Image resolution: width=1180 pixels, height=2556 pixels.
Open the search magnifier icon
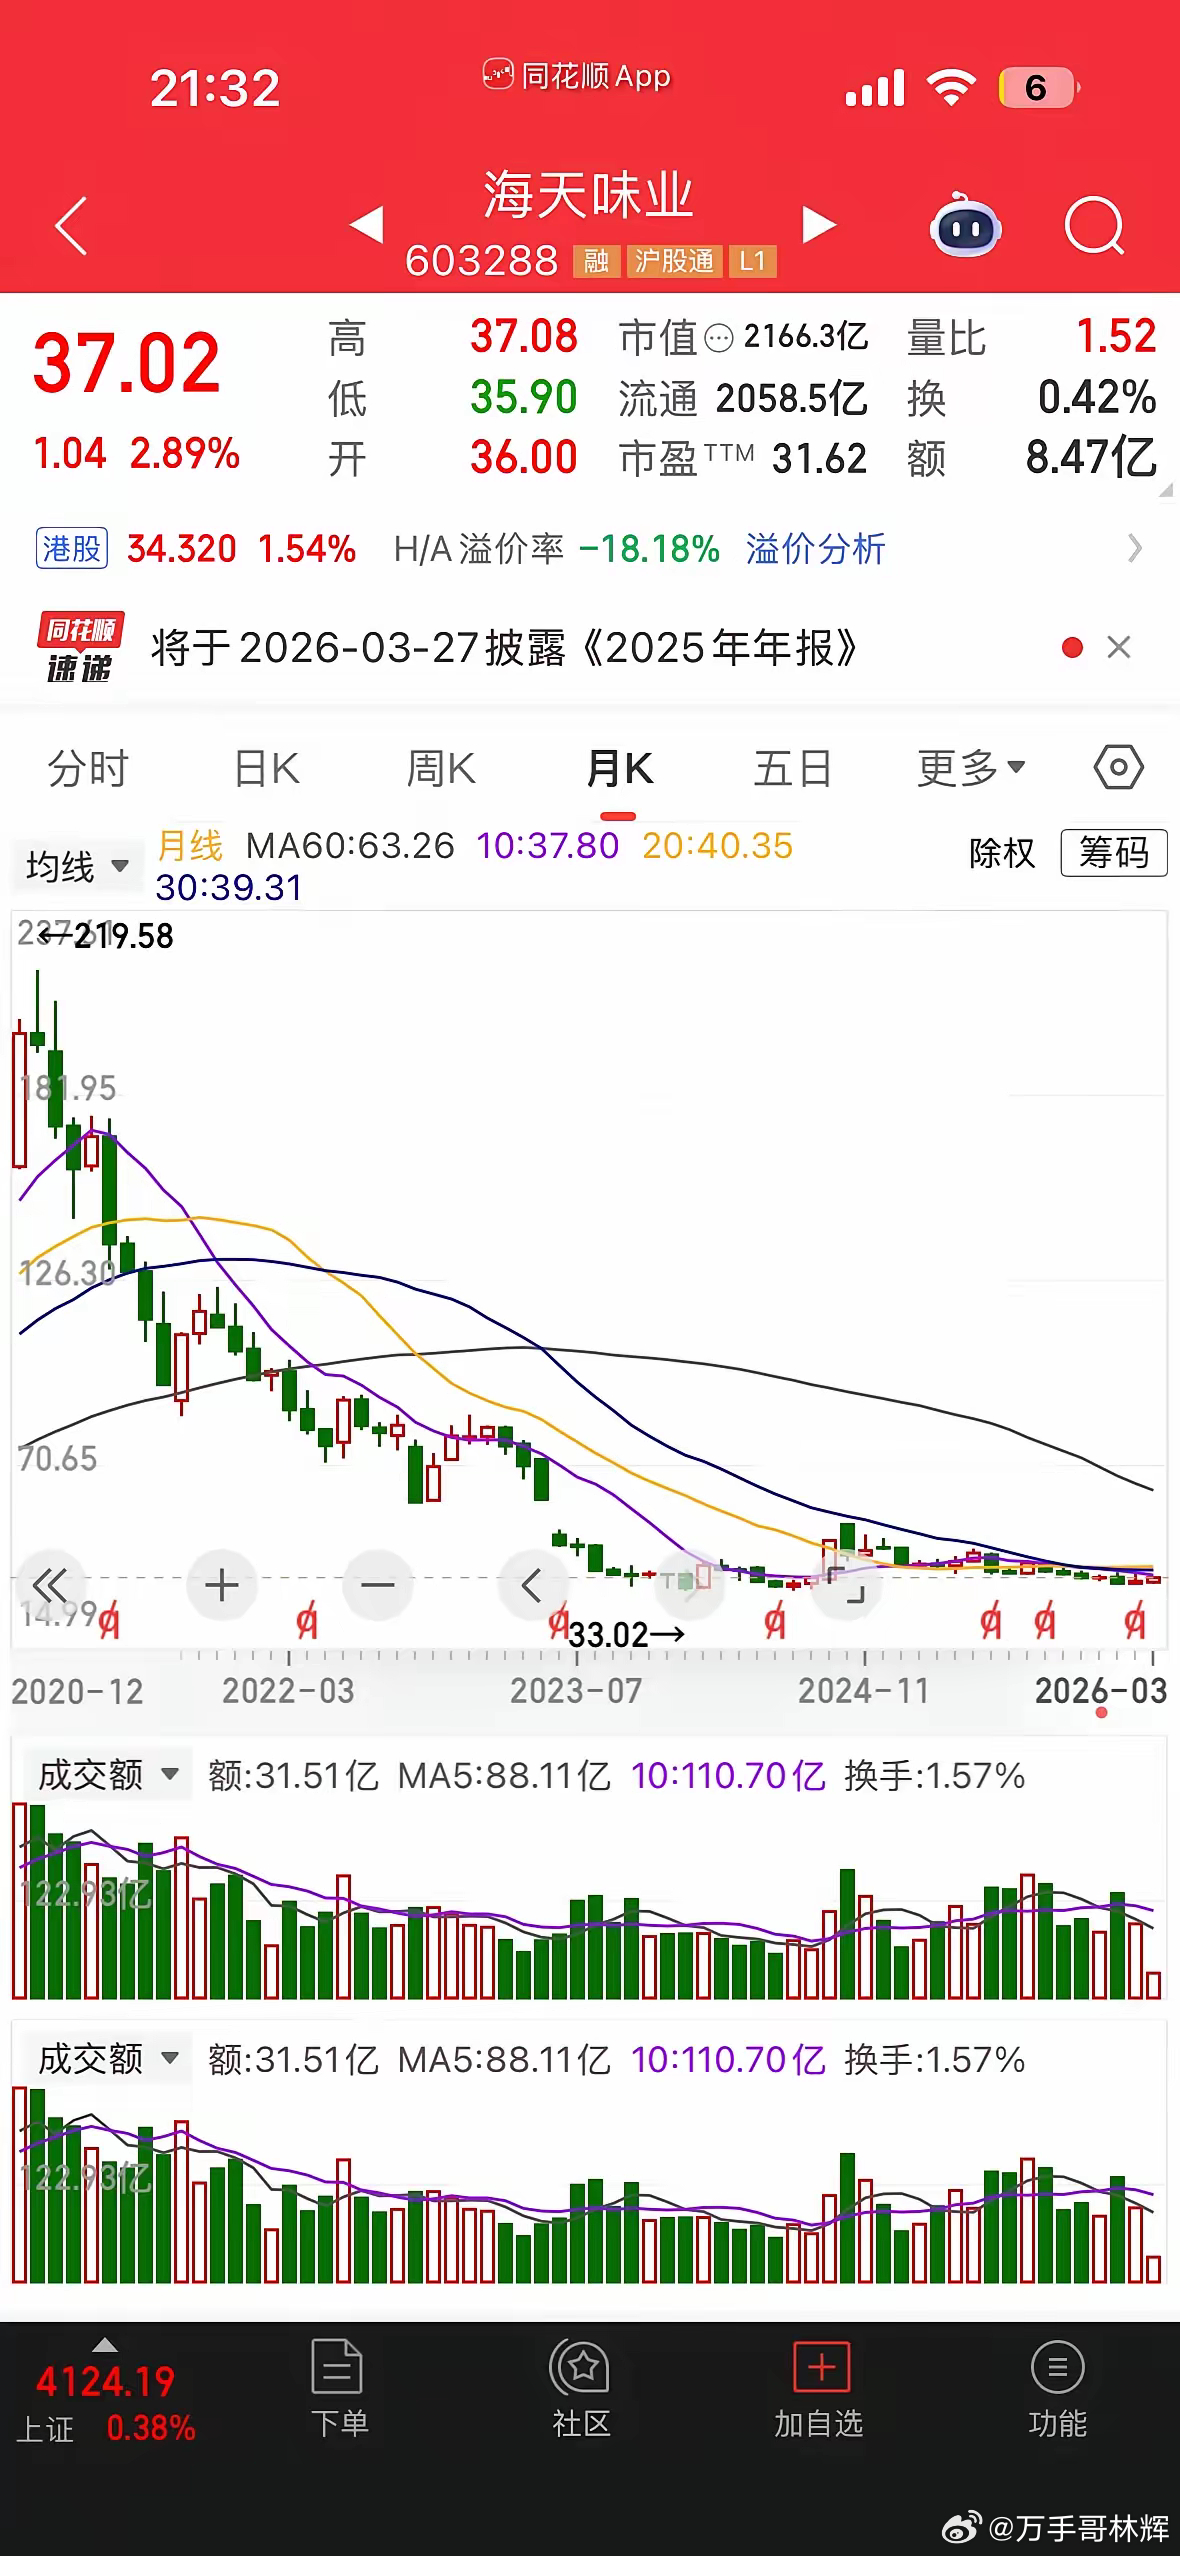[1095, 226]
